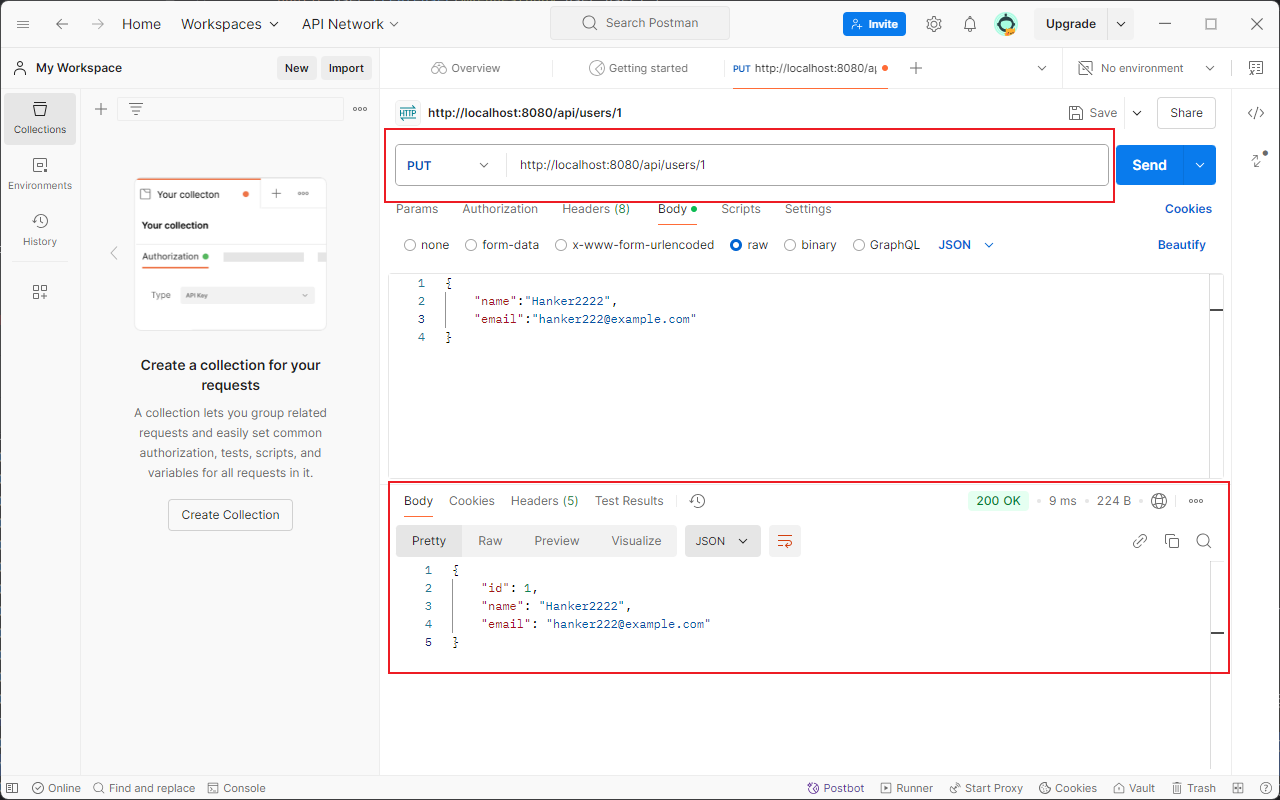Click the Import button
This screenshot has height=800, width=1280.
pos(346,68)
